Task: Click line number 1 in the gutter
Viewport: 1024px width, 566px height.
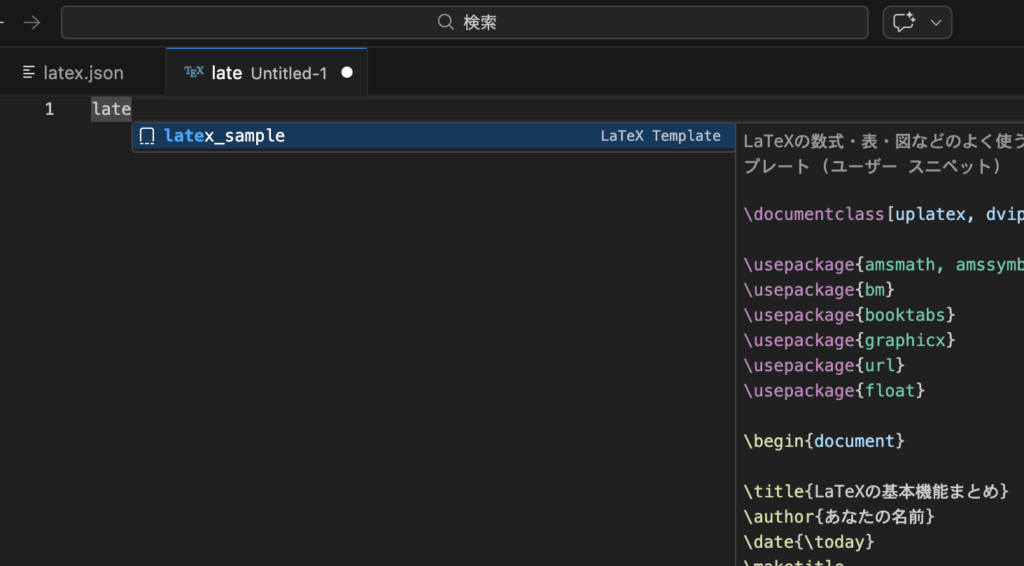Action: pos(49,109)
